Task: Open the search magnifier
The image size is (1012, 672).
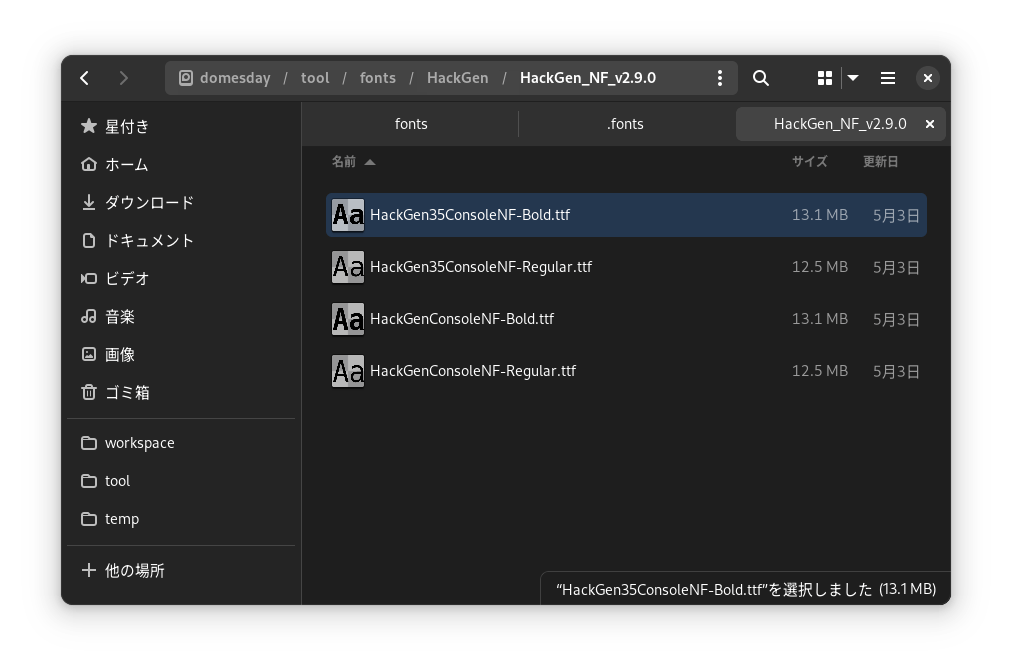Action: tap(761, 78)
